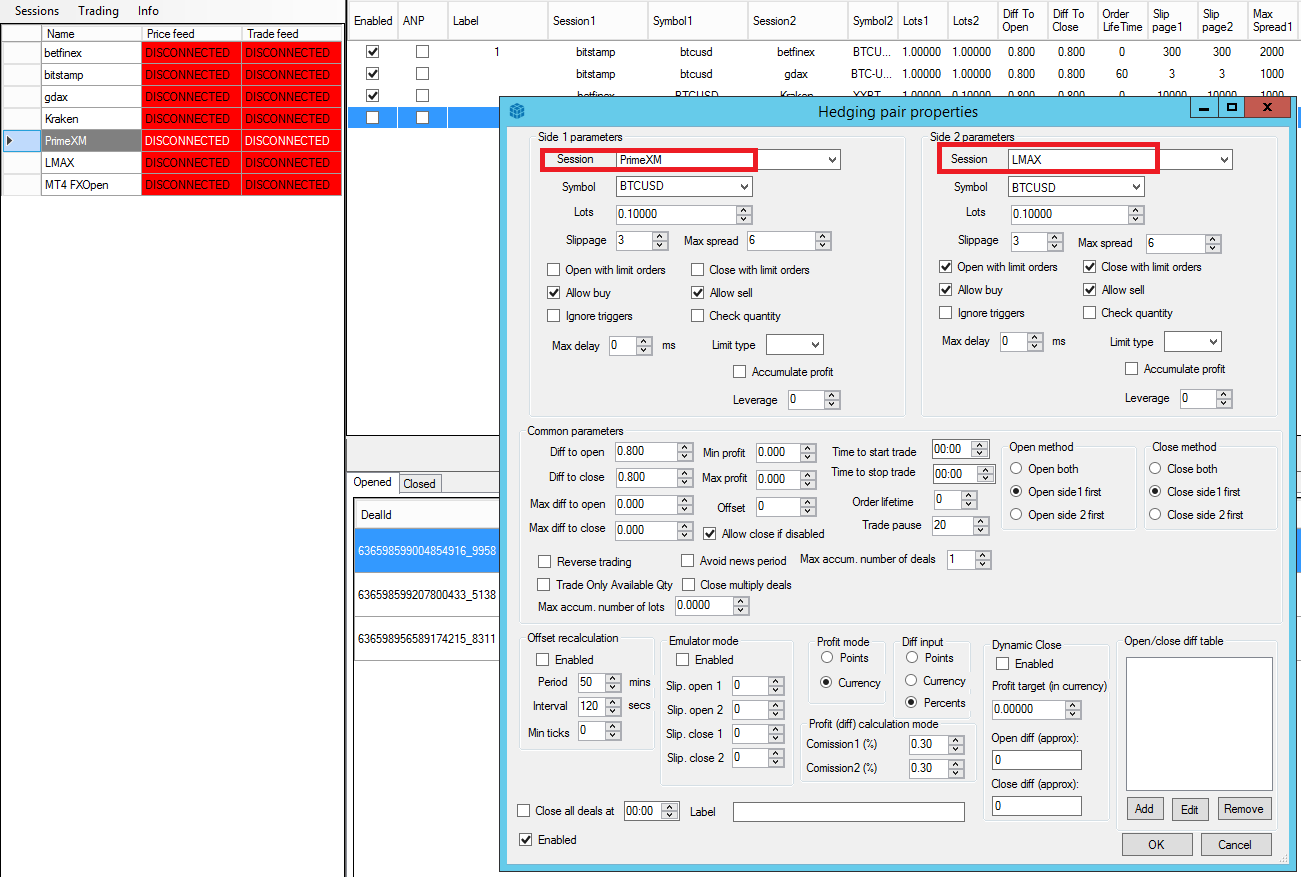Screen dimensions: 1301x877
Task: Enable Dynamic Close checkbox
Action: coord(1003,664)
